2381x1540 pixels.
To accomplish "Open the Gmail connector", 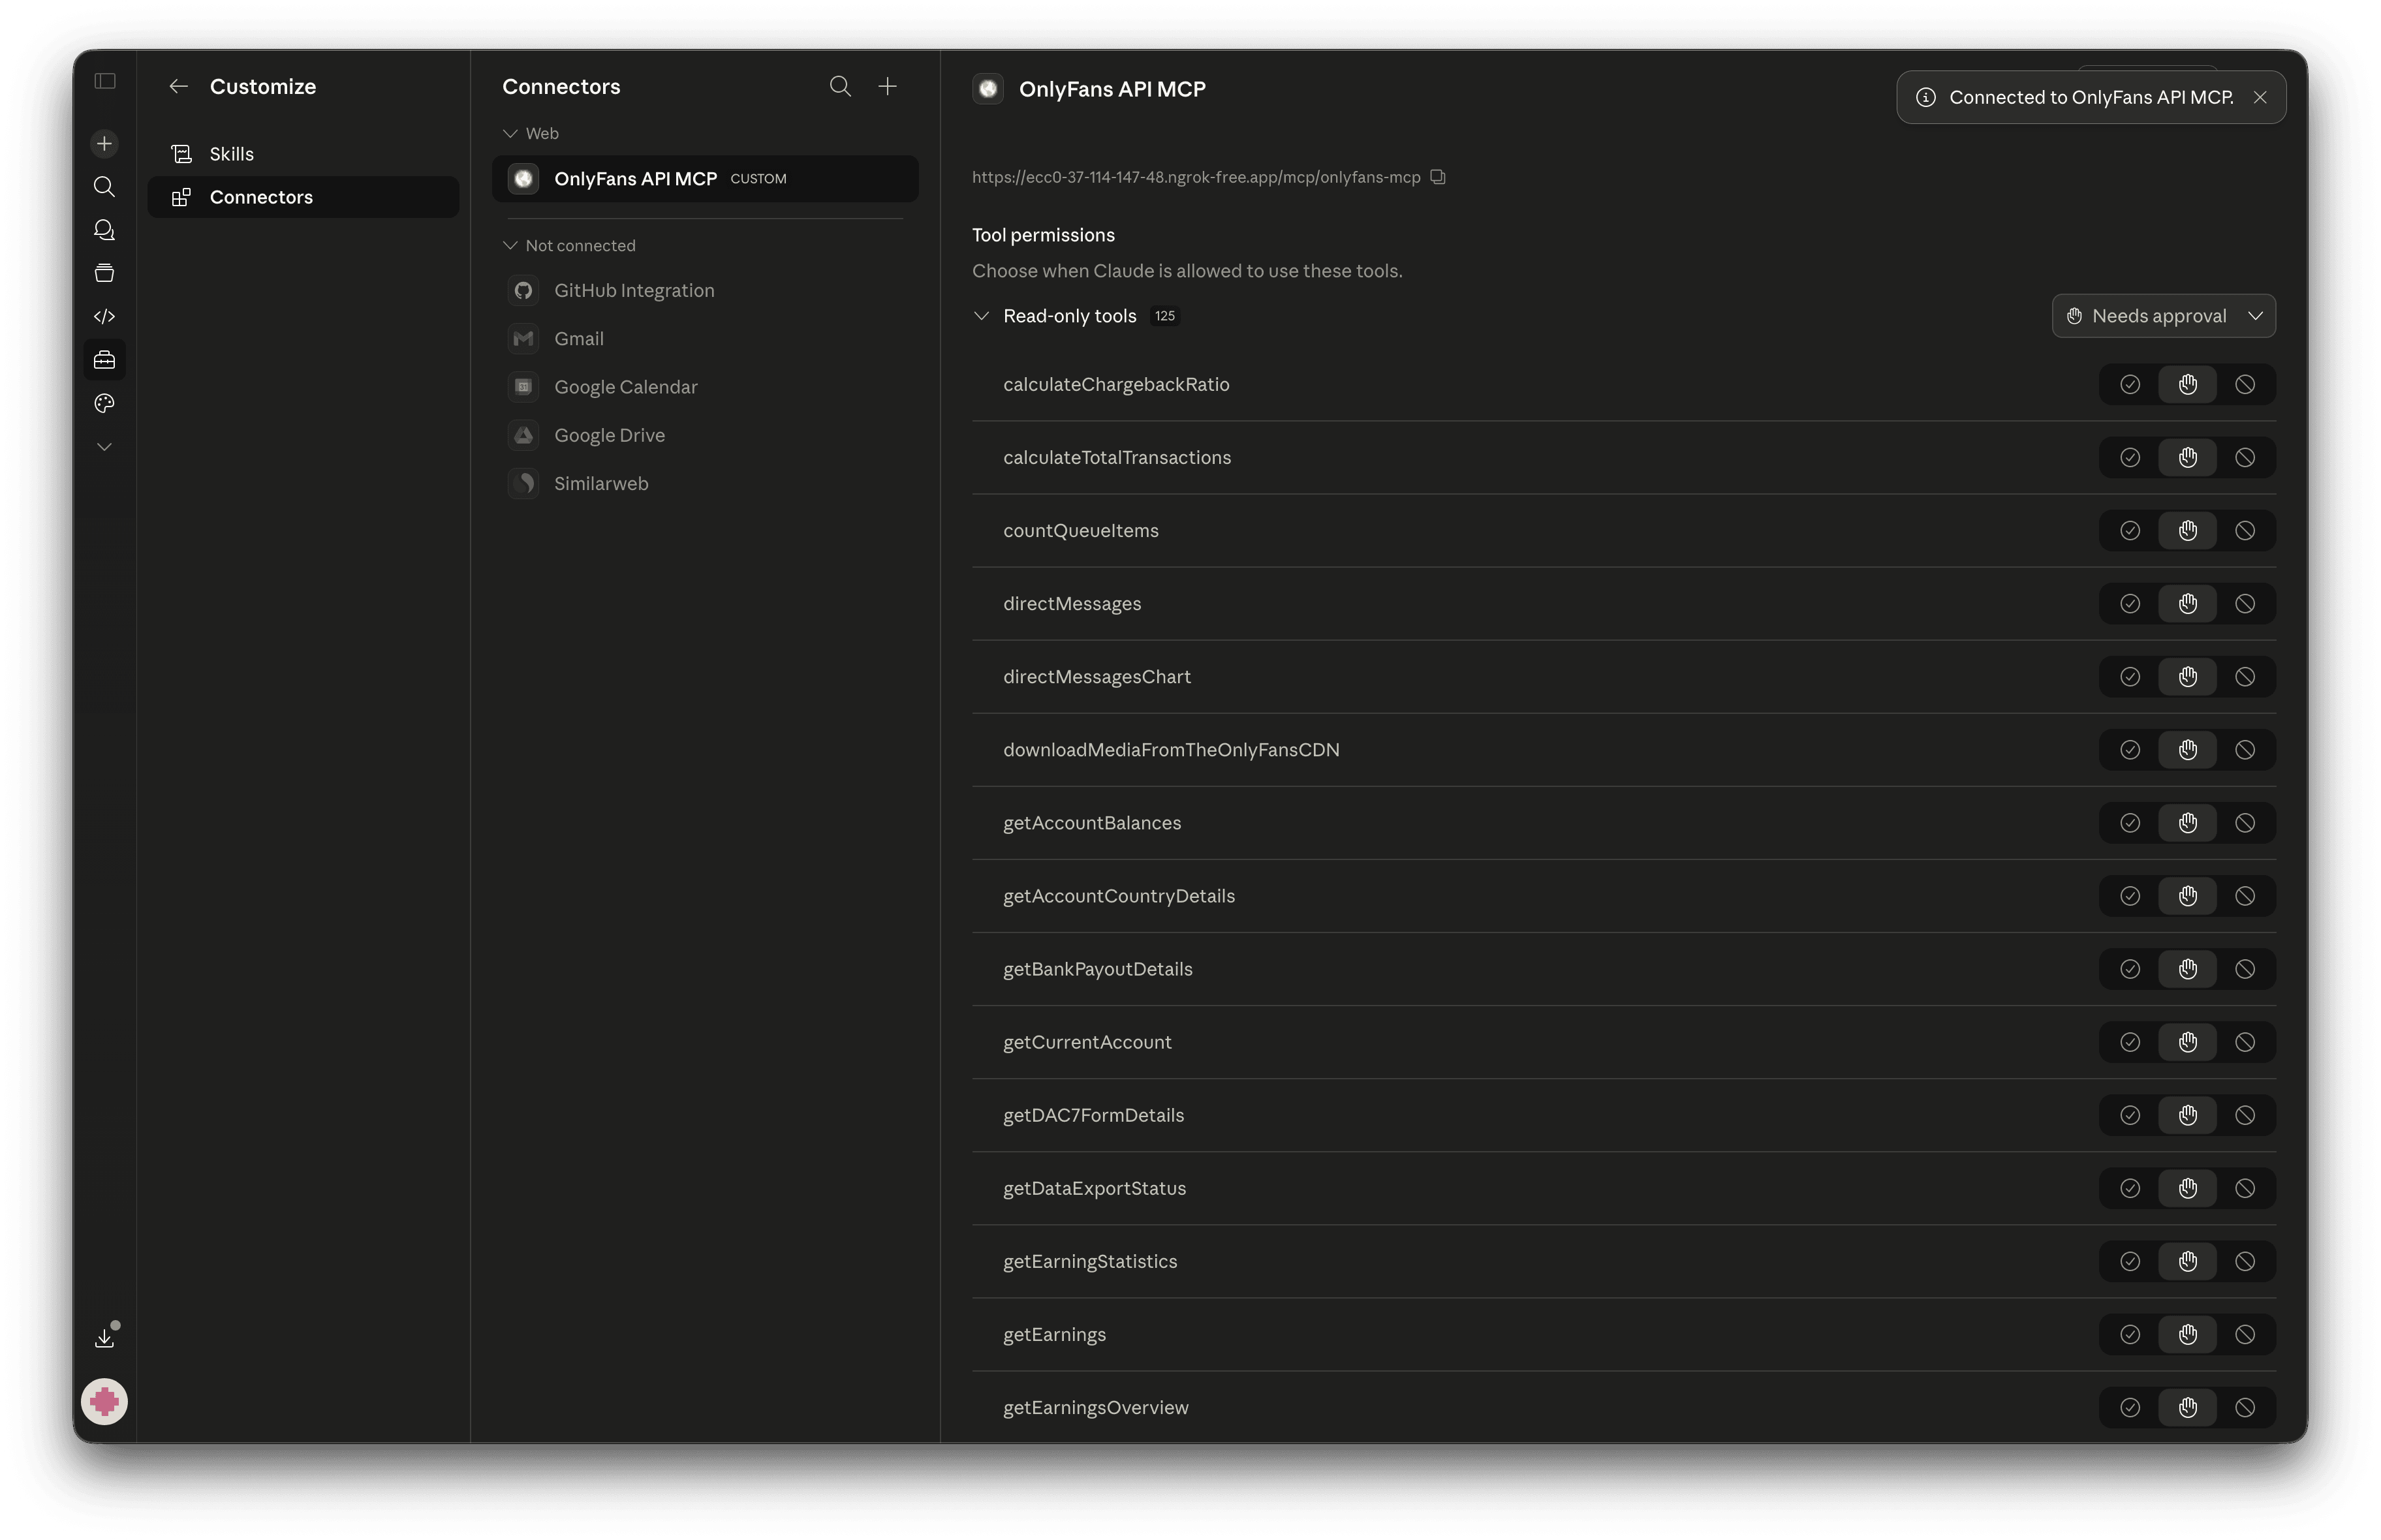I will point(705,339).
